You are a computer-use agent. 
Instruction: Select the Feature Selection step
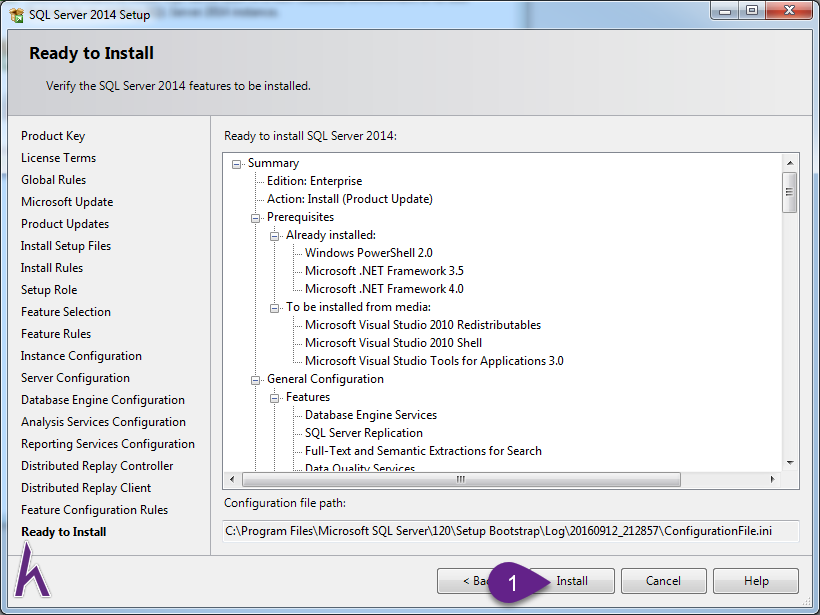(x=66, y=312)
